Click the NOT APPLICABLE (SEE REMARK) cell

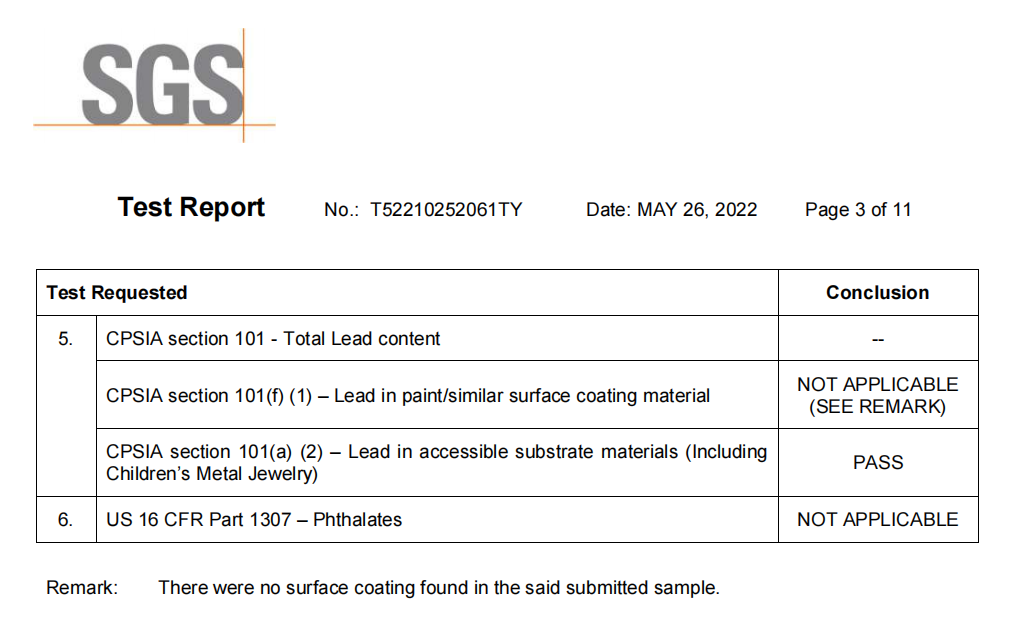click(877, 396)
